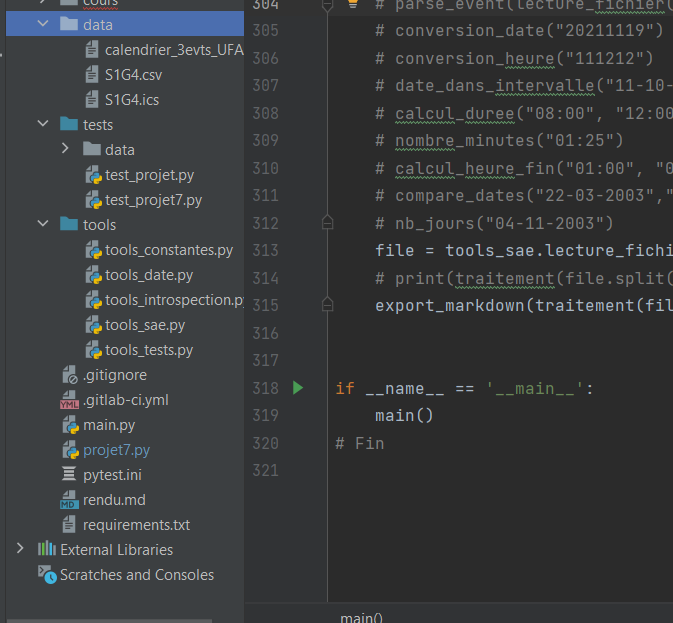Viewport: 673px width, 623px height.
Task: Click the .gitignore file icon
Action: click(69, 375)
